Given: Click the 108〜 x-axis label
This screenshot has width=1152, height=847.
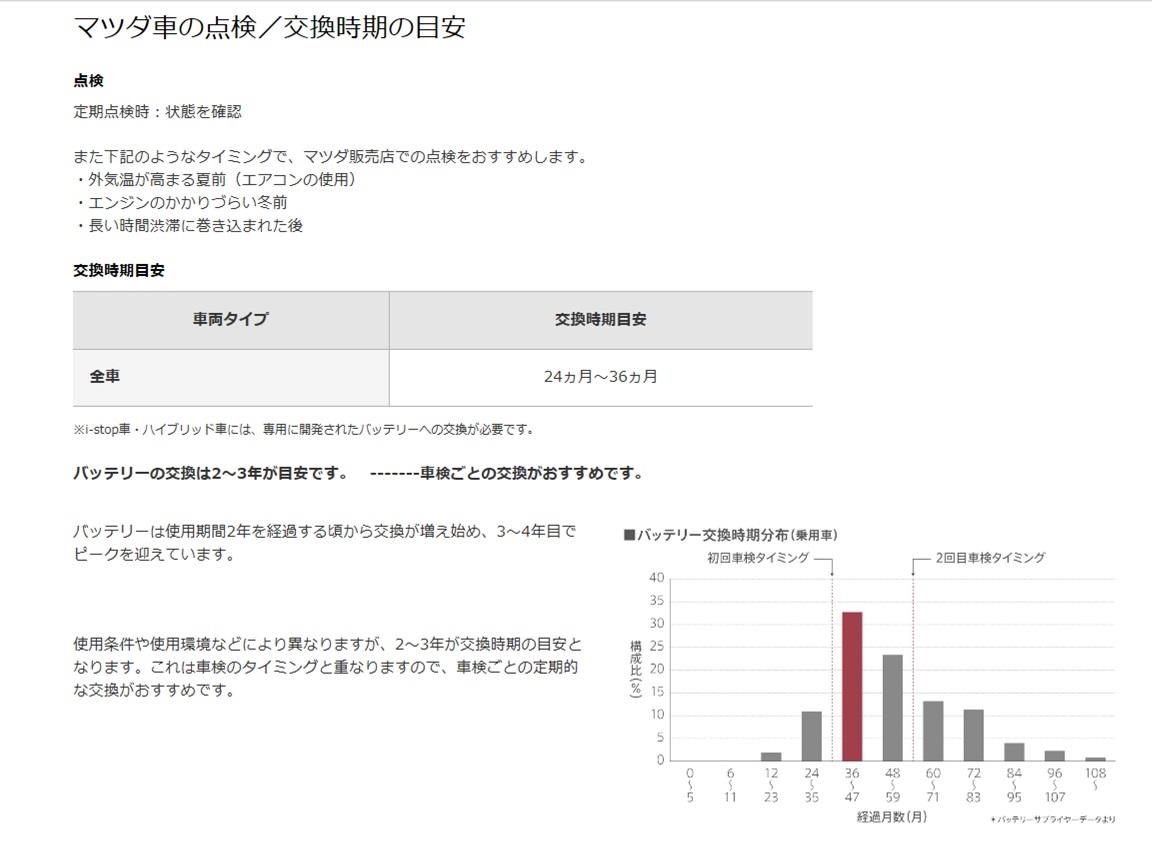Looking at the screenshot, I should [1095, 779].
